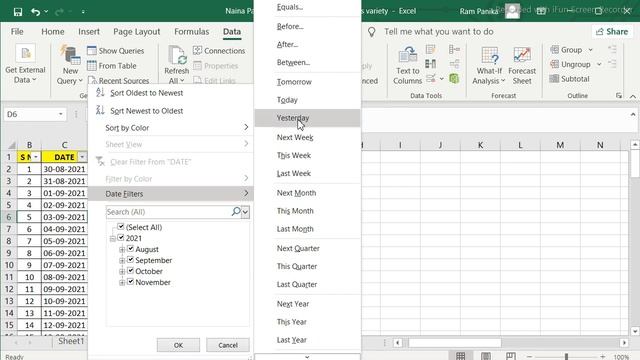Open the Customize Quick Access Toolbar arrow
640x360 pixels.
(x=83, y=12)
